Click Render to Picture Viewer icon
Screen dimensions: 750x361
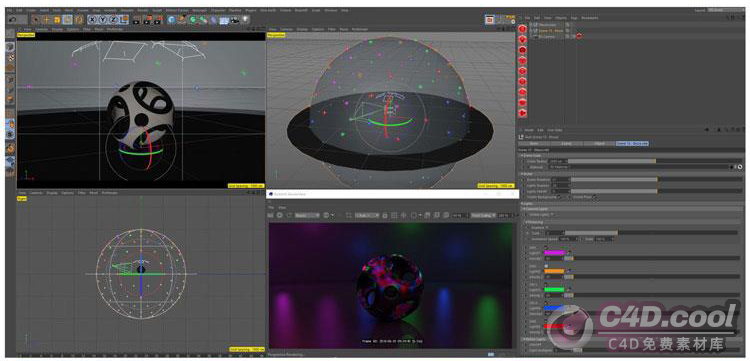click(x=147, y=20)
